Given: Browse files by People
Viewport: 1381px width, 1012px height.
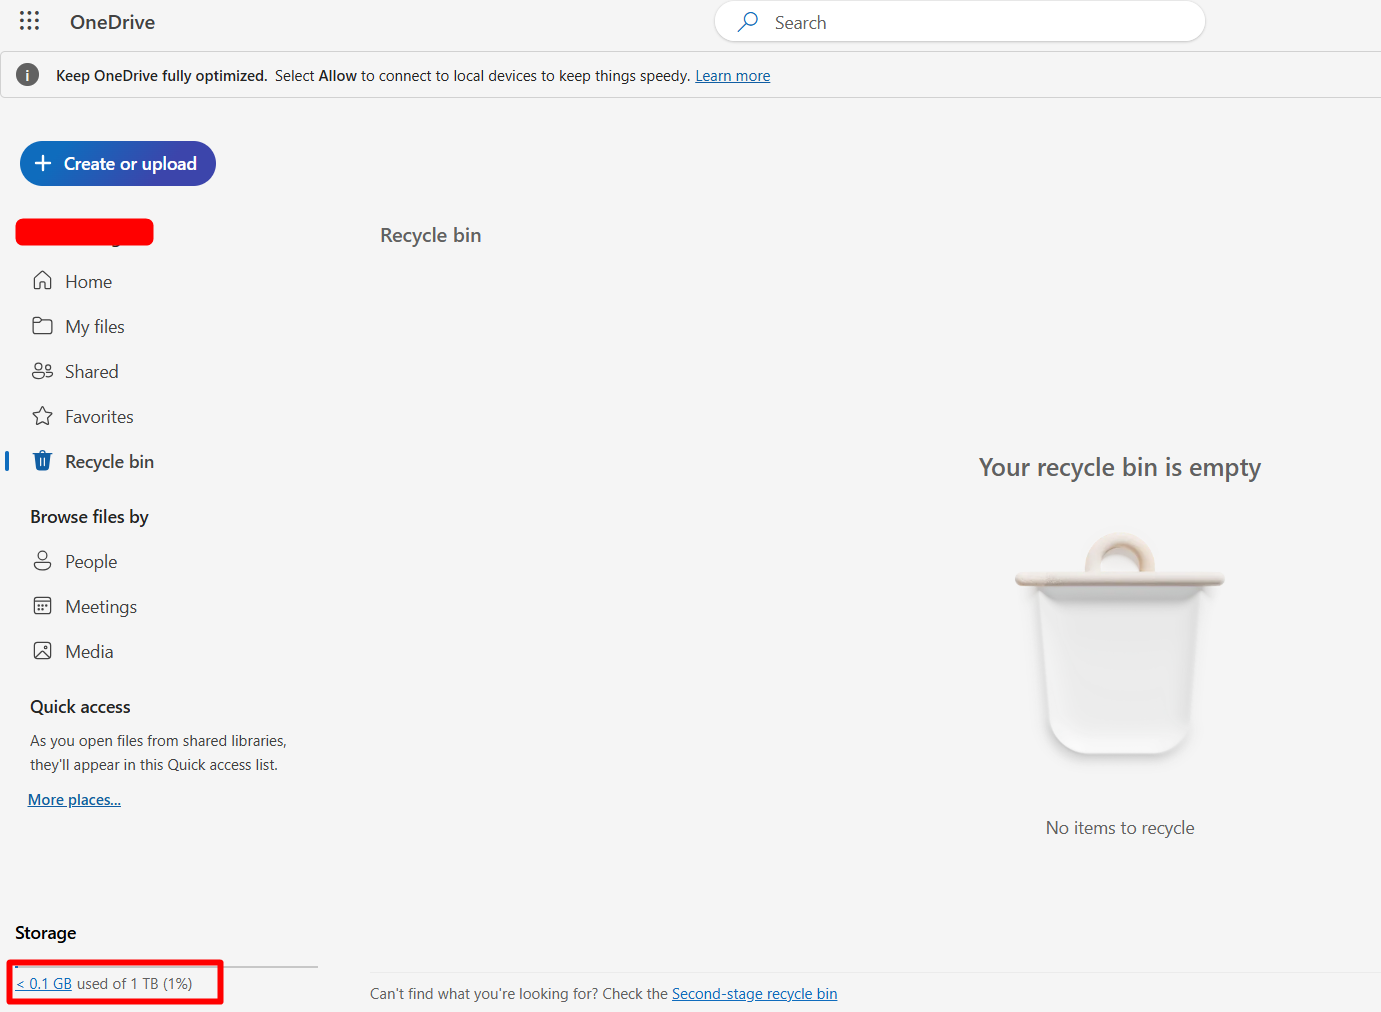Looking at the screenshot, I should click(x=91, y=562).
